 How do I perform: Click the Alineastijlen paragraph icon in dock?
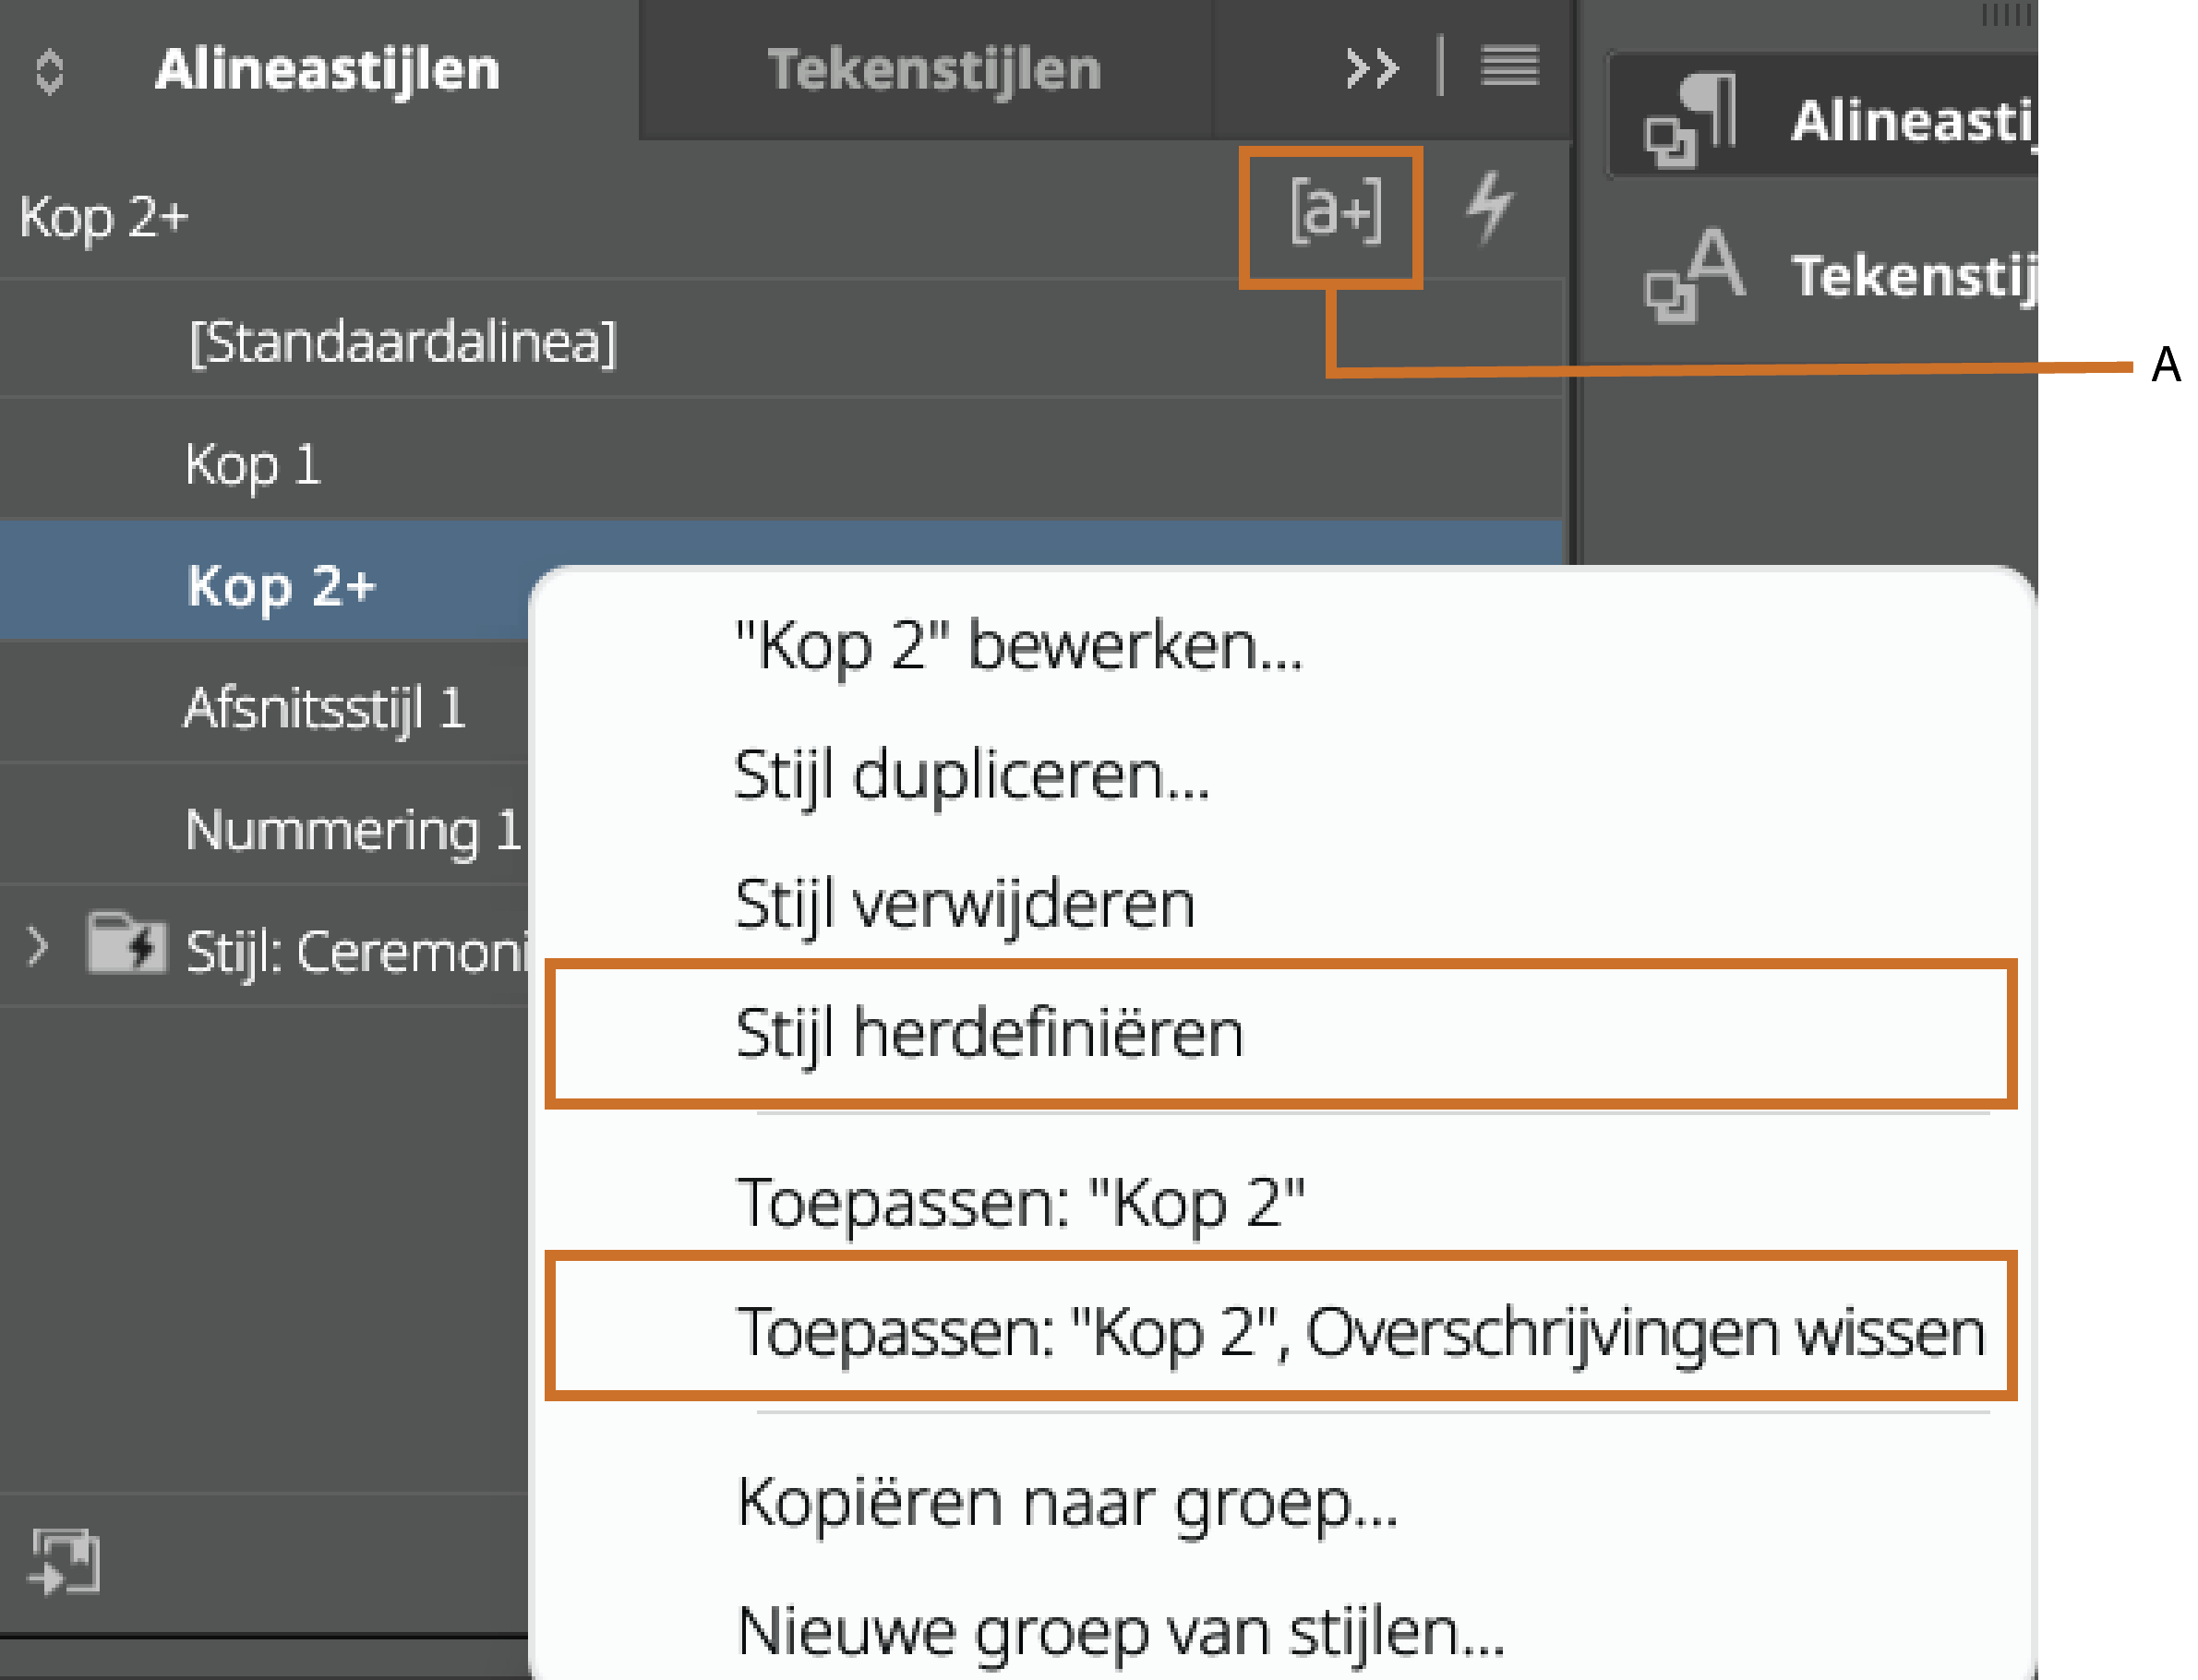tap(1693, 121)
